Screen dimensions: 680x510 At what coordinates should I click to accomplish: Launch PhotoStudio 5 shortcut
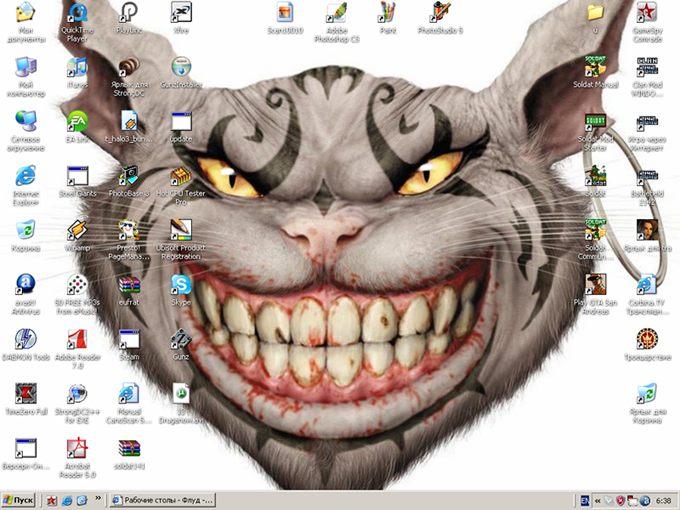[x=440, y=13]
